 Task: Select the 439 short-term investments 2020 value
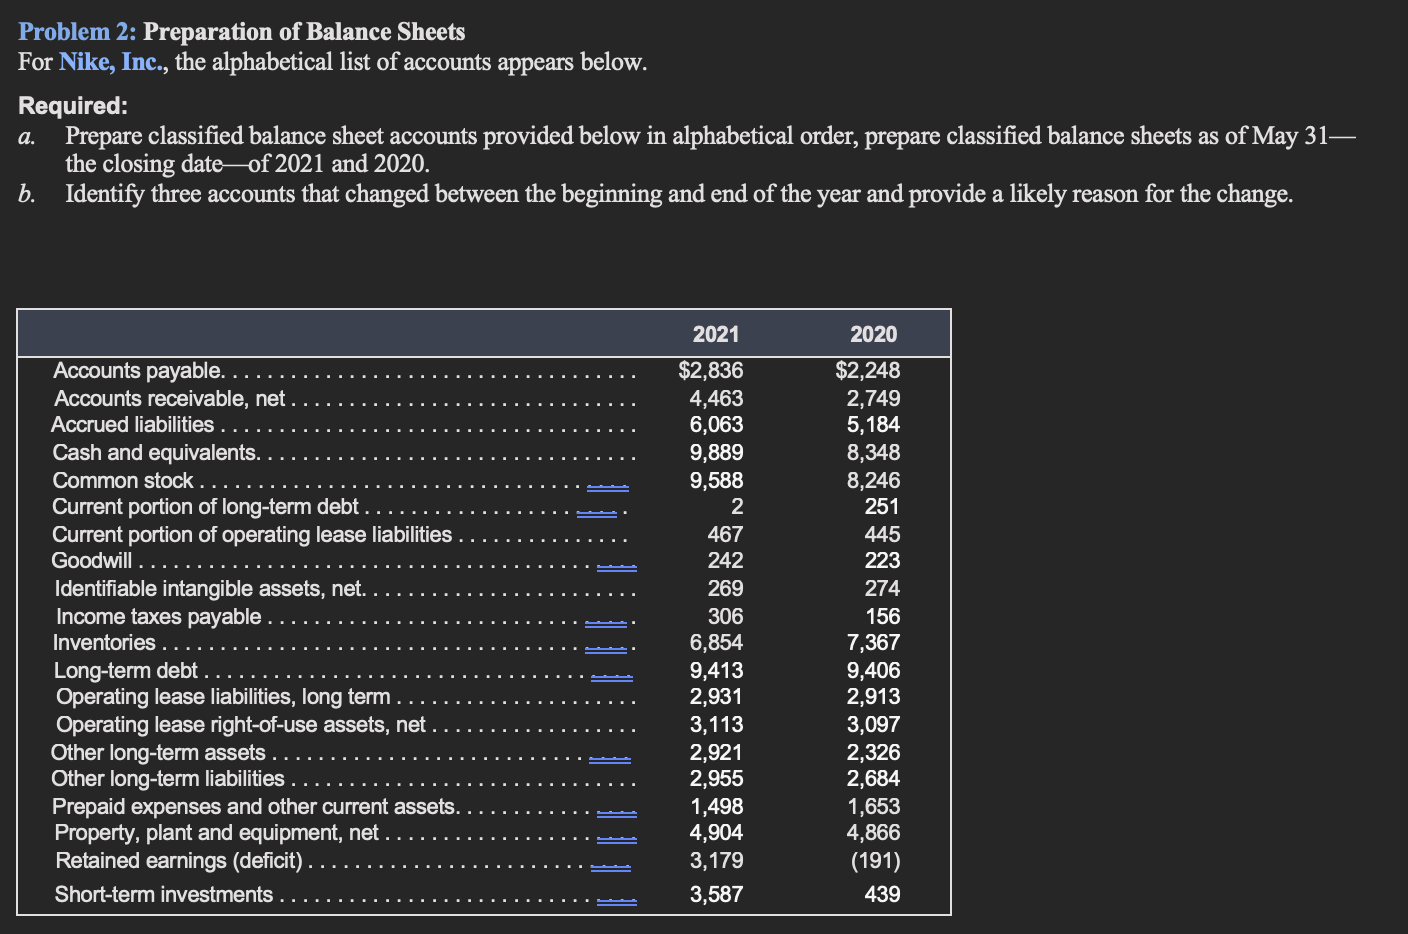tap(883, 895)
